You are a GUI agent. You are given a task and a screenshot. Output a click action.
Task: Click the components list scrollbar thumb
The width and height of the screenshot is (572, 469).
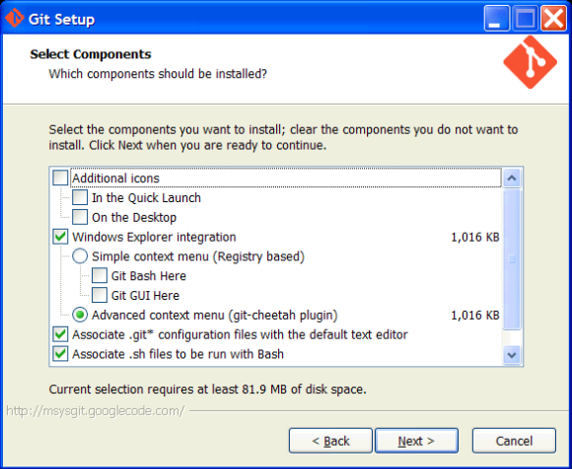[x=512, y=259]
